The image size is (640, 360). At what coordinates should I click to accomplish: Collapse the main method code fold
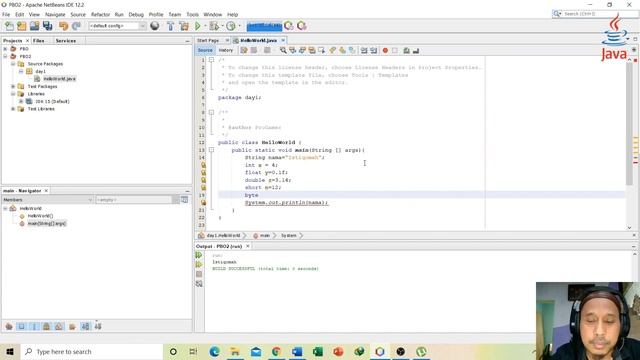point(211,150)
